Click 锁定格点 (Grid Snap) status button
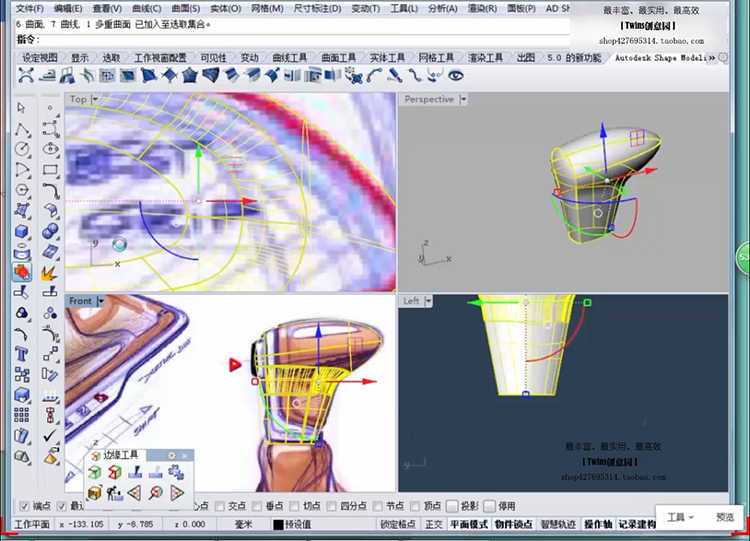Screen dimensions: 750x541 coord(397,524)
